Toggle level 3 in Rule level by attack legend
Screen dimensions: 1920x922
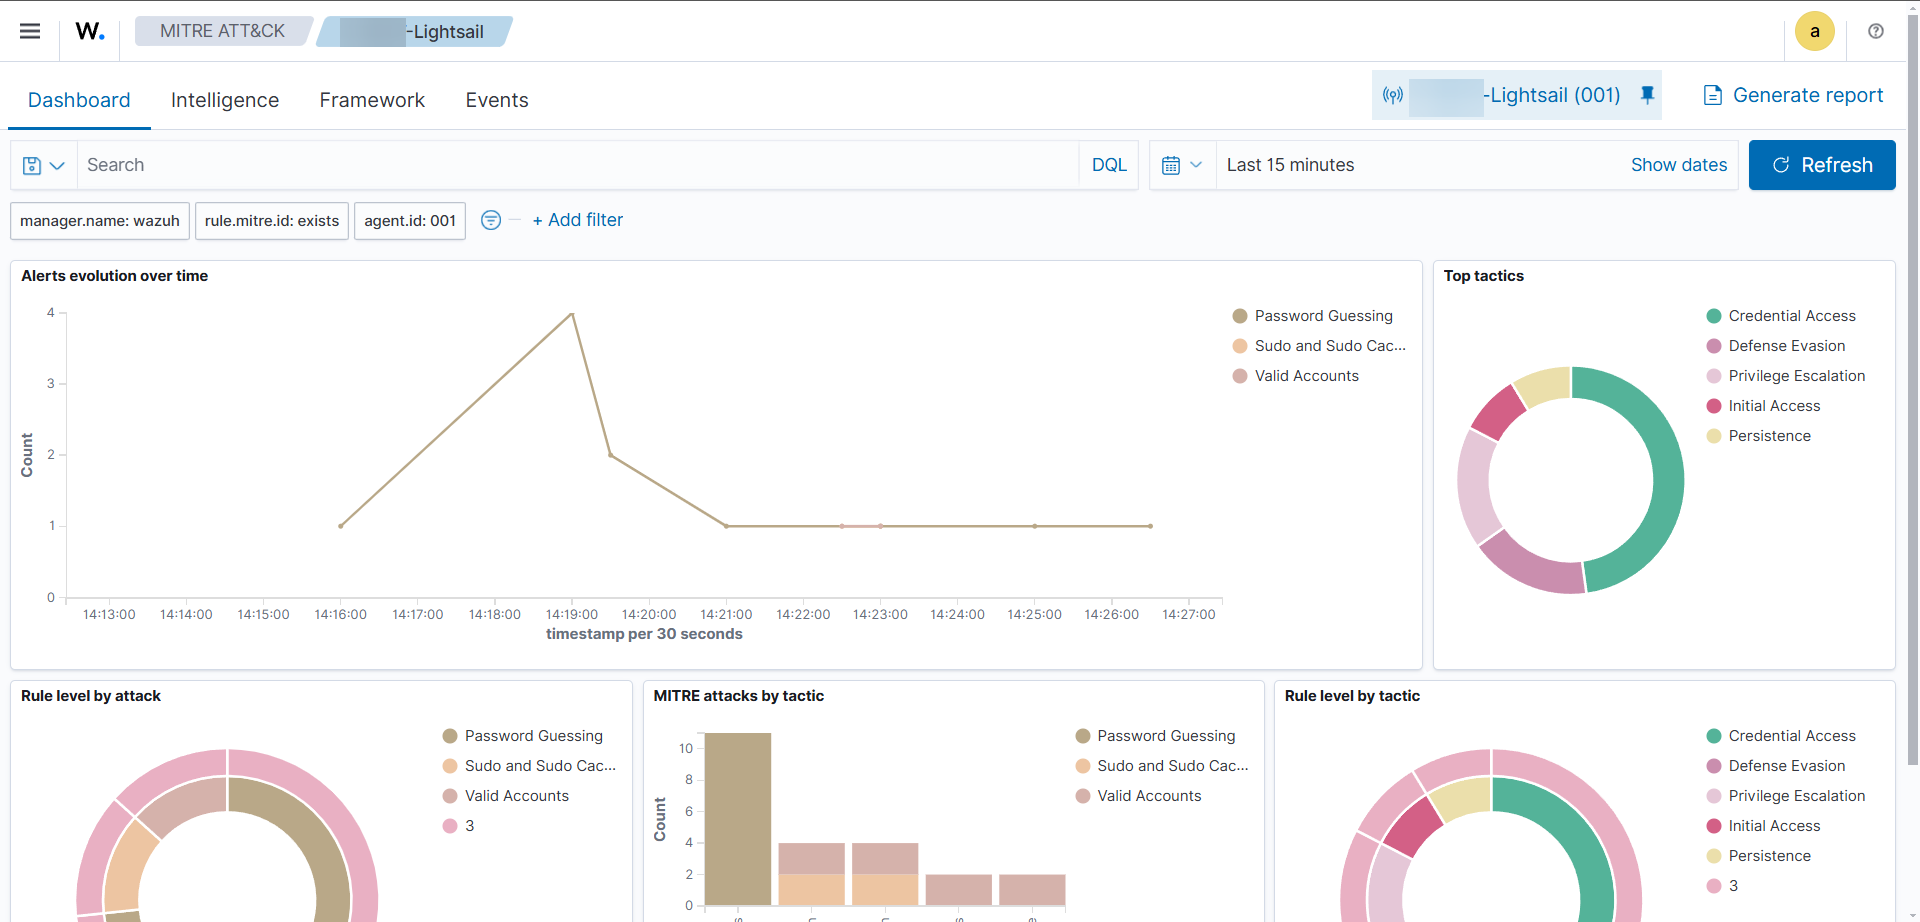[x=459, y=826]
